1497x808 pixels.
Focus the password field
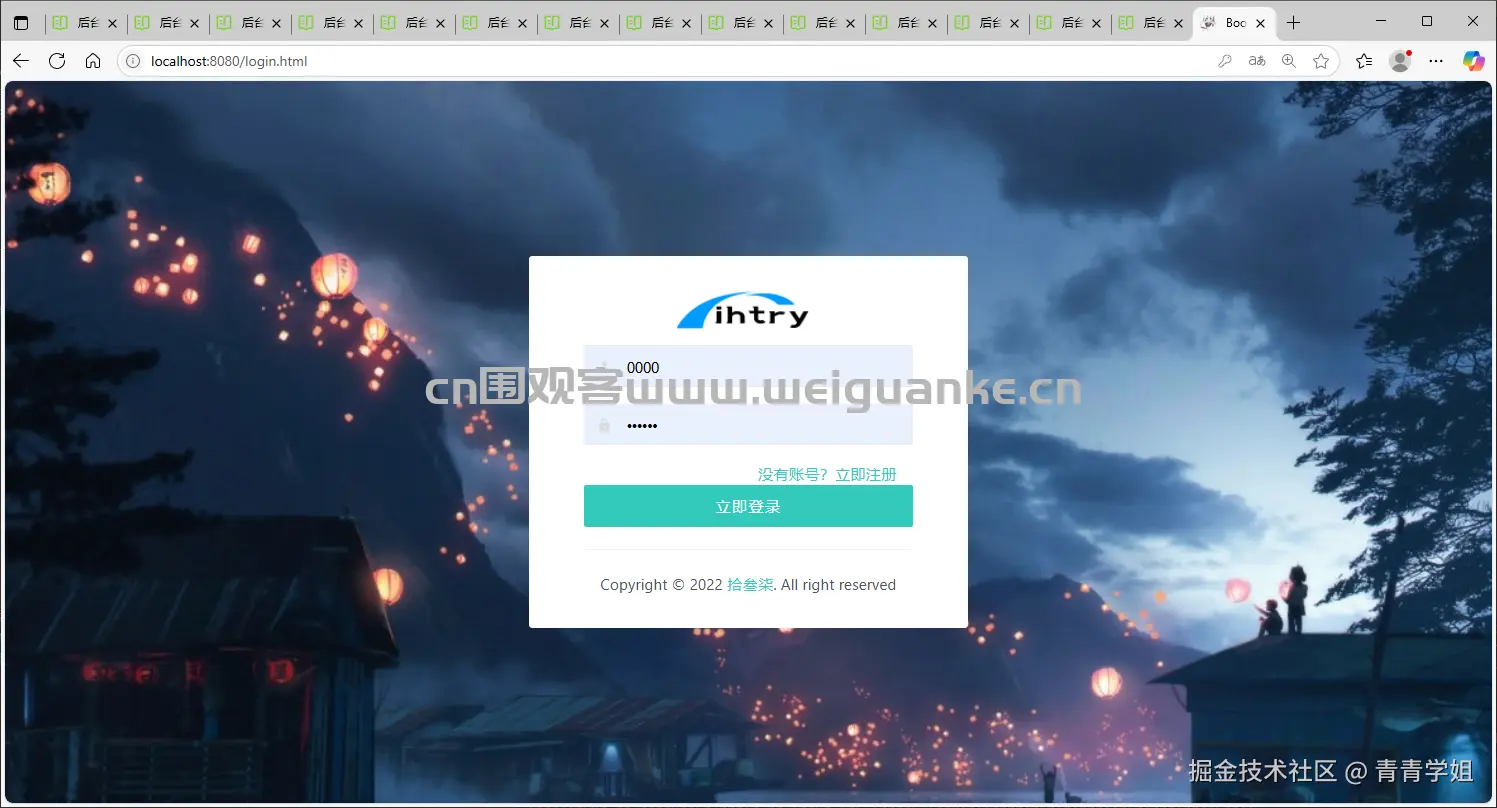(748, 425)
